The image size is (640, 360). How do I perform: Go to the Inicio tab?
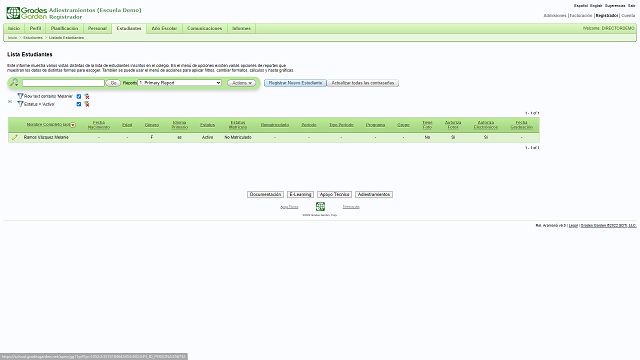click(14, 28)
